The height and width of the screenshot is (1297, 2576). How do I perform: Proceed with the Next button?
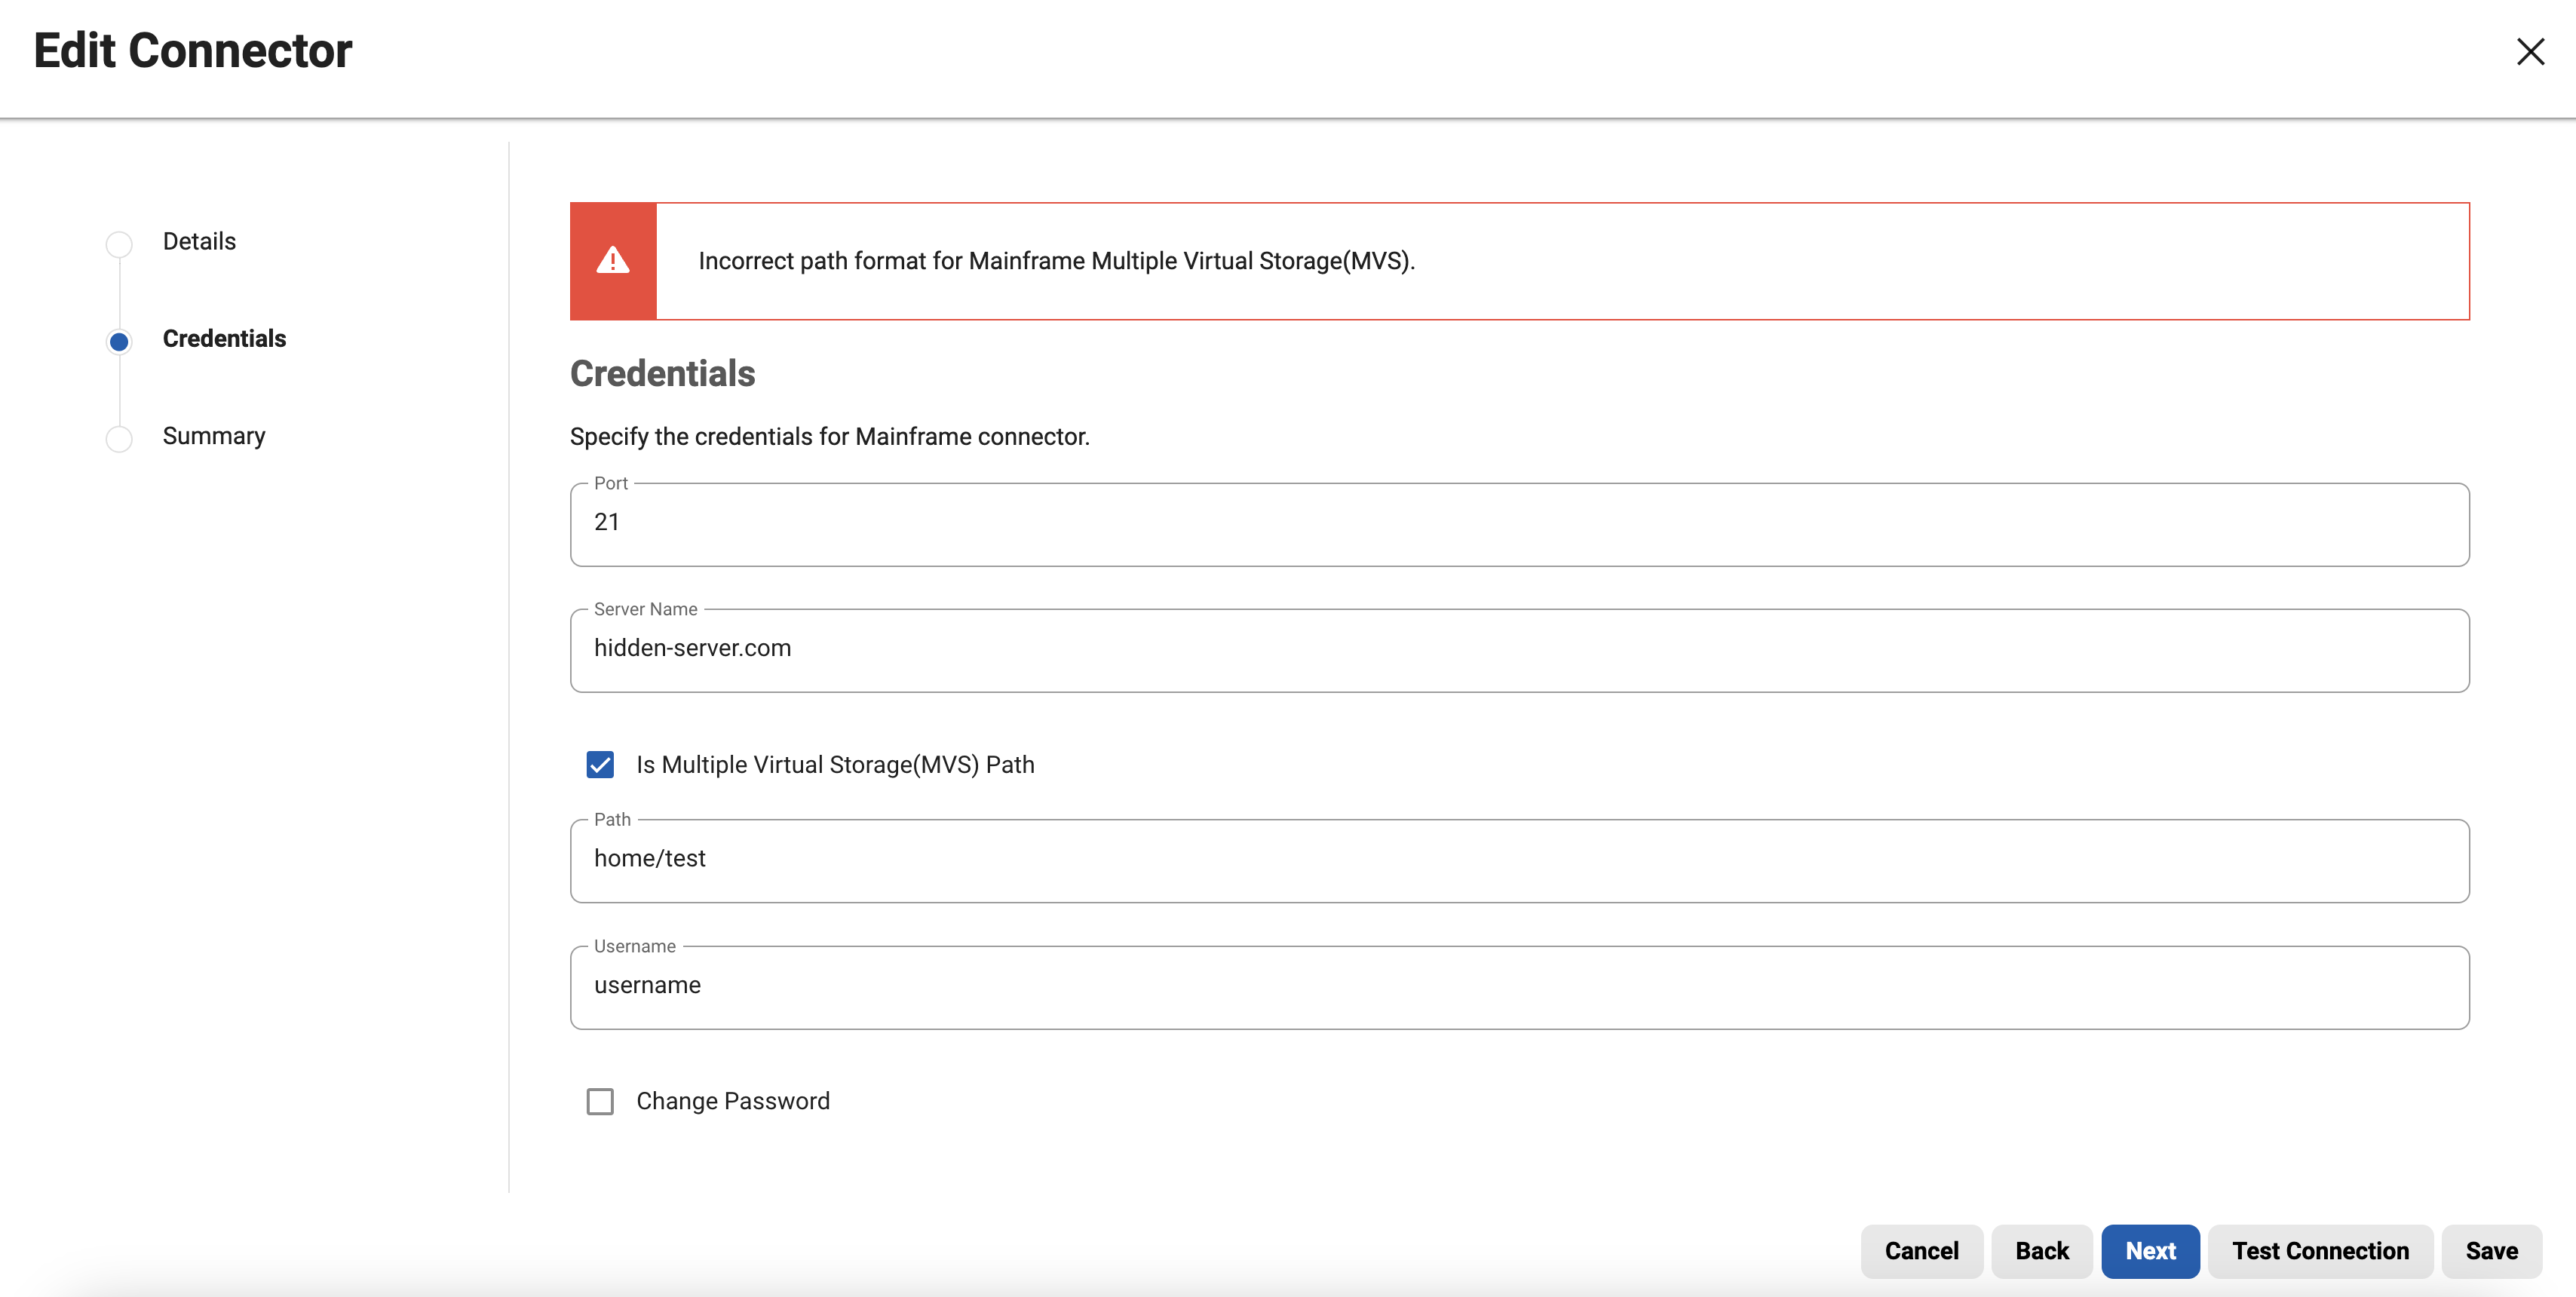point(2150,1251)
